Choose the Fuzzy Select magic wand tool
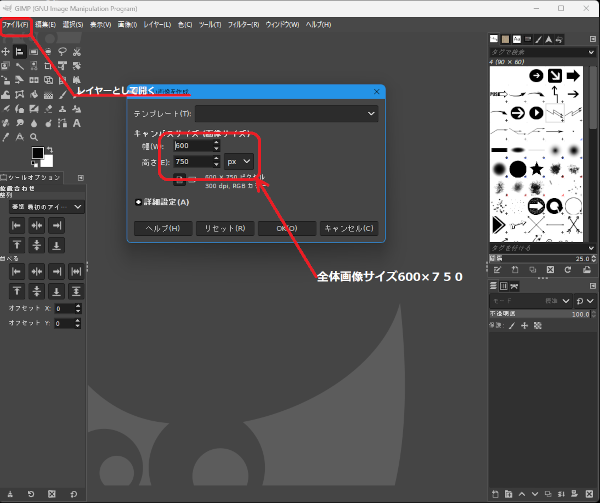This screenshot has height=503, width=600. click(x=20, y=66)
